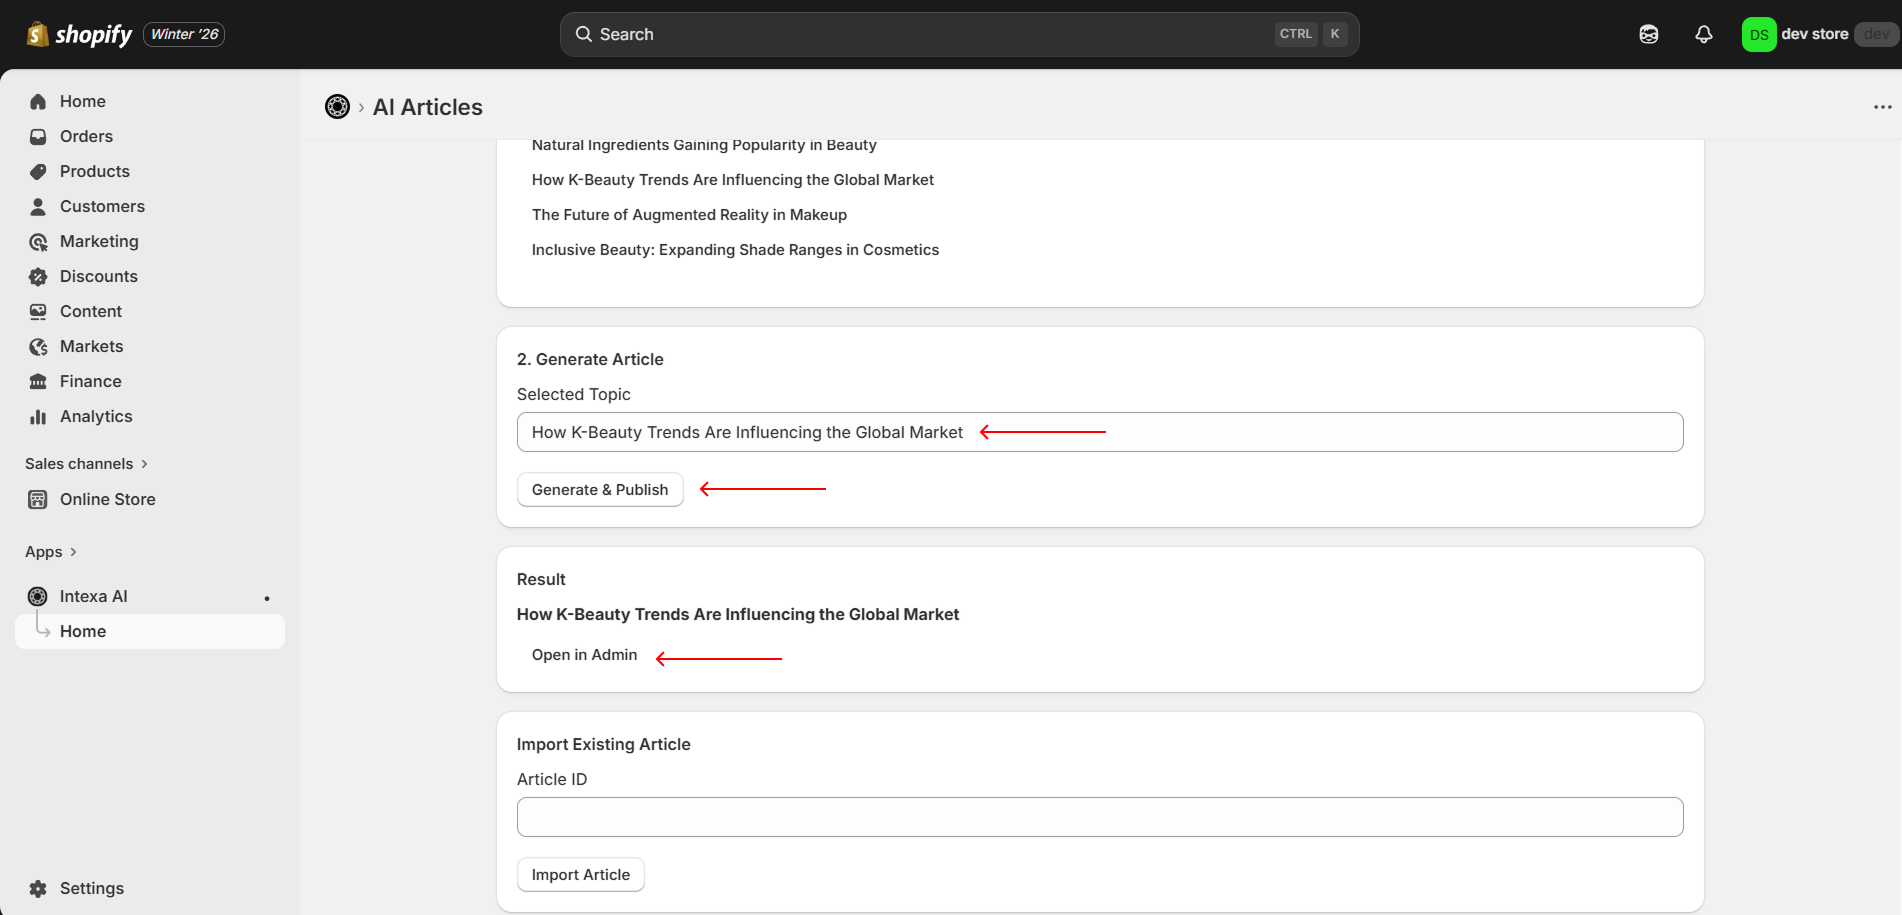The width and height of the screenshot is (1902, 915).
Task: Click the Intexa AI app icon in breadcrumb
Action: pyautogui.click(x=337, y=106)
